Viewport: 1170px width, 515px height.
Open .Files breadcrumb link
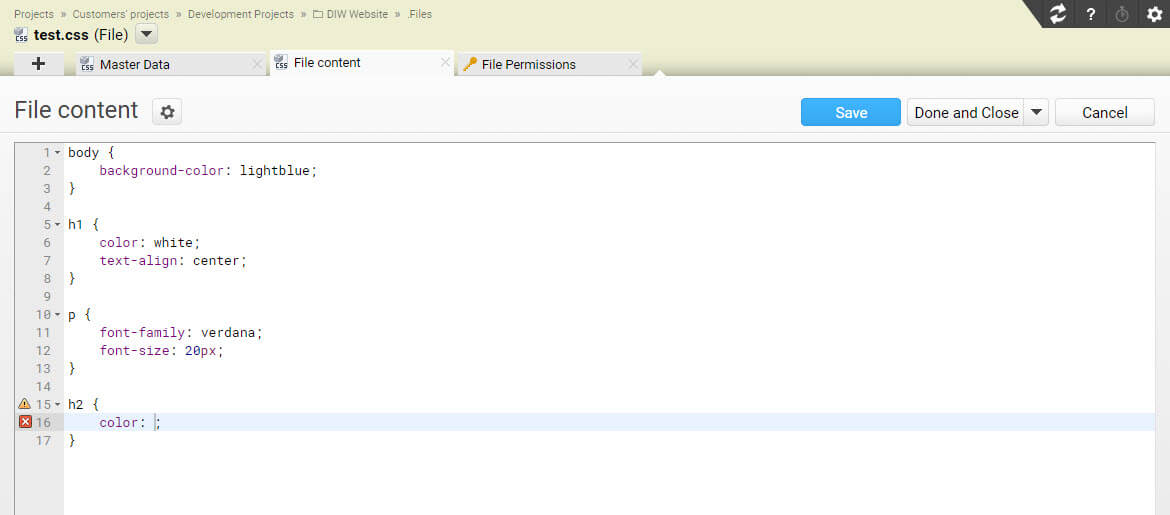click(x=419, y=14)
